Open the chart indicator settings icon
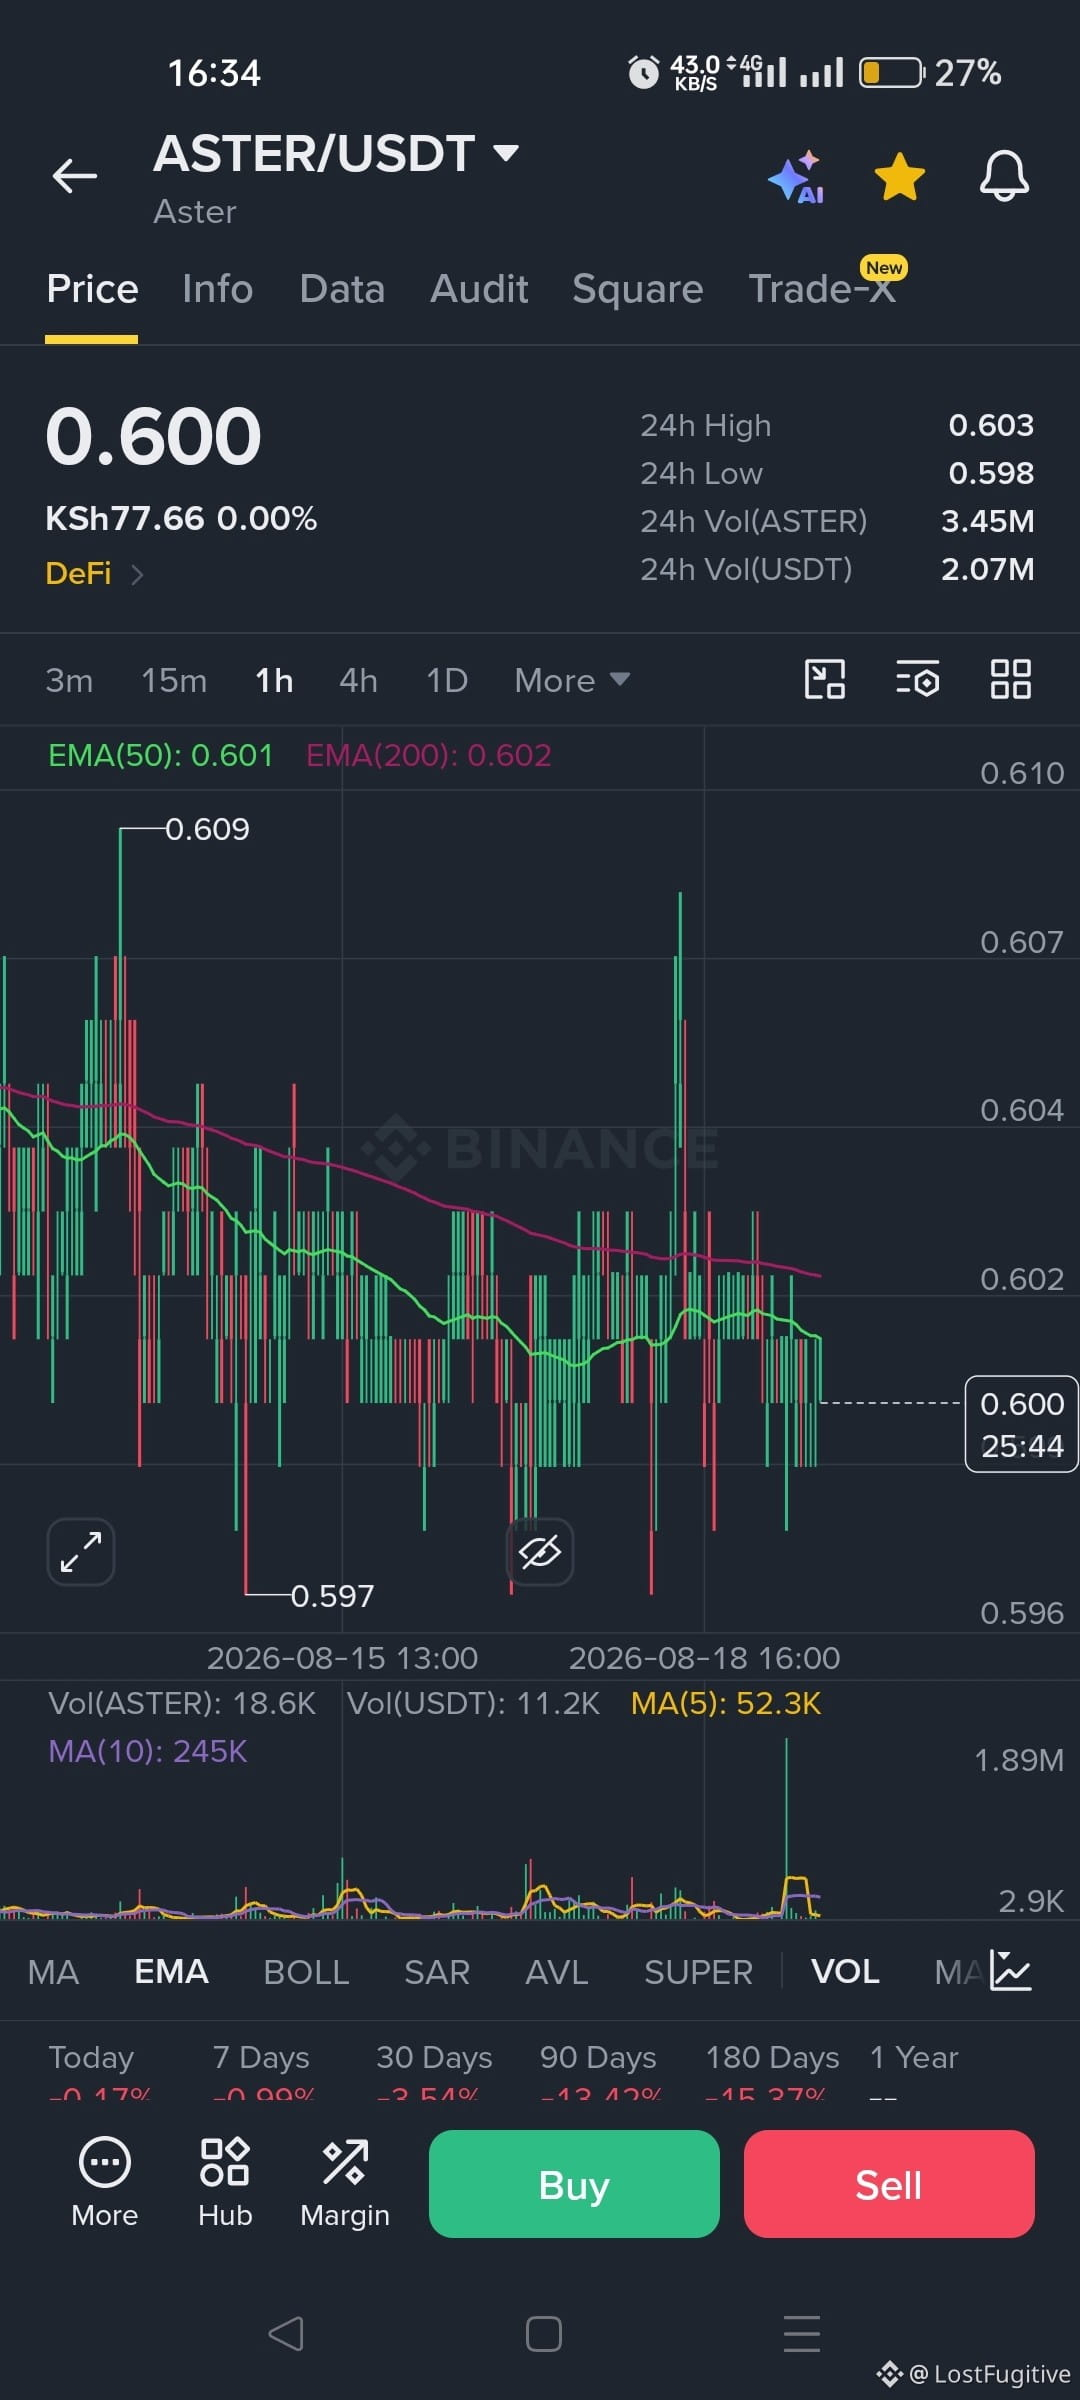Viewport: 1080px width, 2400px height. click(x=917, y=679)
